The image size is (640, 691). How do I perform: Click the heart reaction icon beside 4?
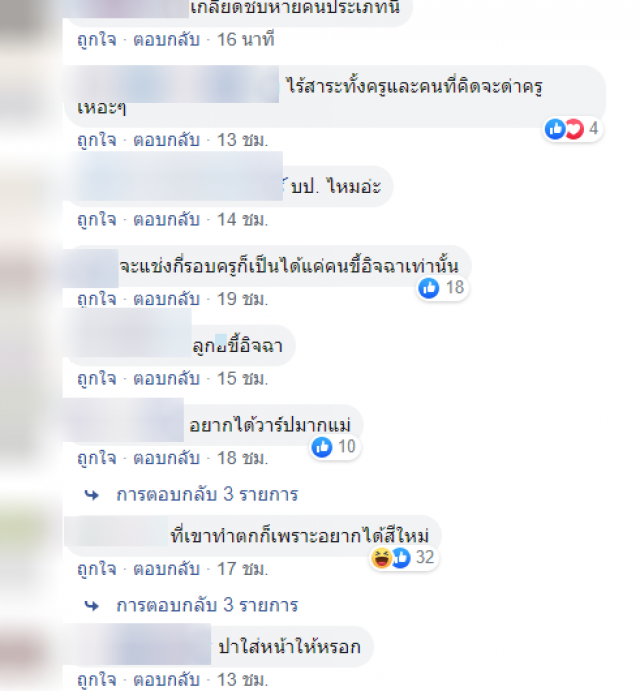click(575, 129)
